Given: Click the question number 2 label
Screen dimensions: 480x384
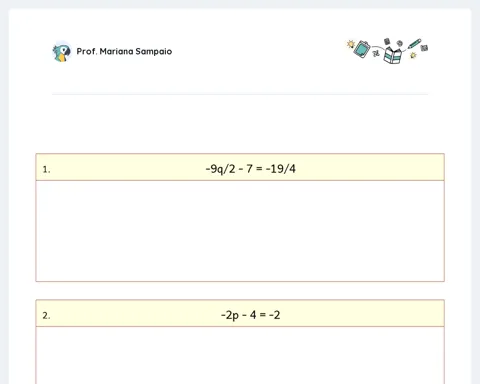Looking at the screenshot, I should click(x=46, y=316).
